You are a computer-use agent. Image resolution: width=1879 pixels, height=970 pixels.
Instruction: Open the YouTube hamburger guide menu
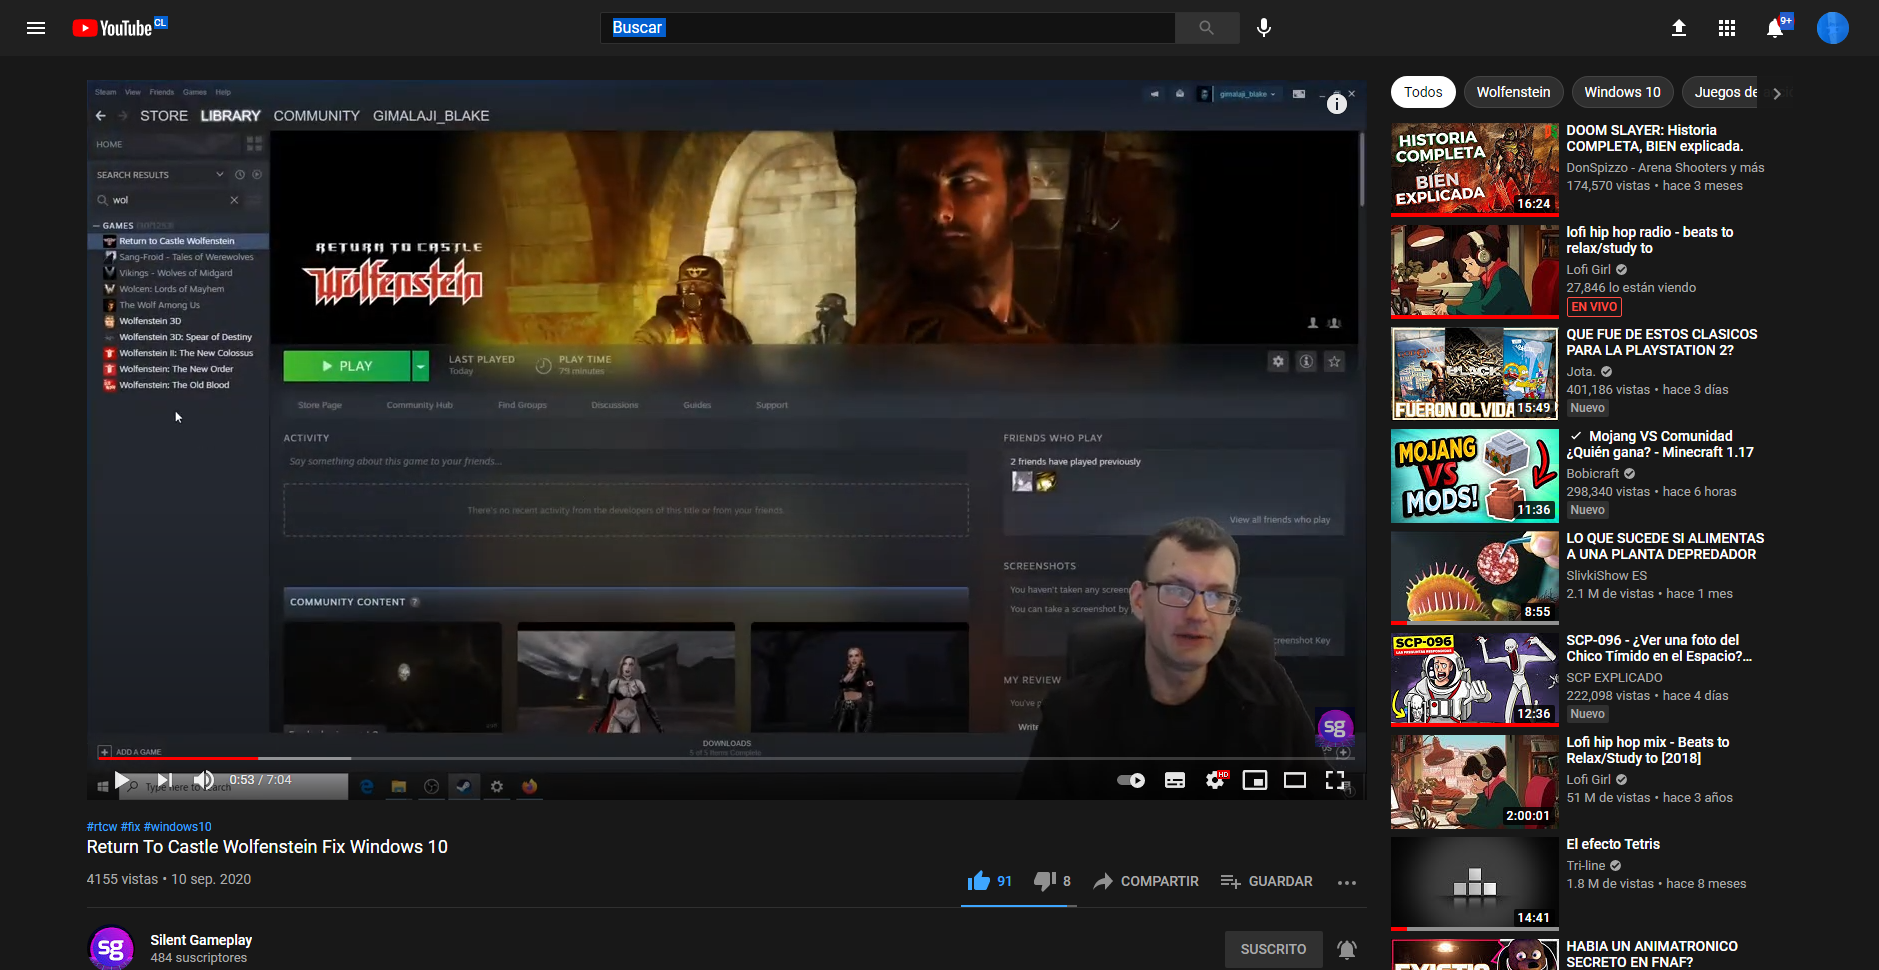[36, 28]
